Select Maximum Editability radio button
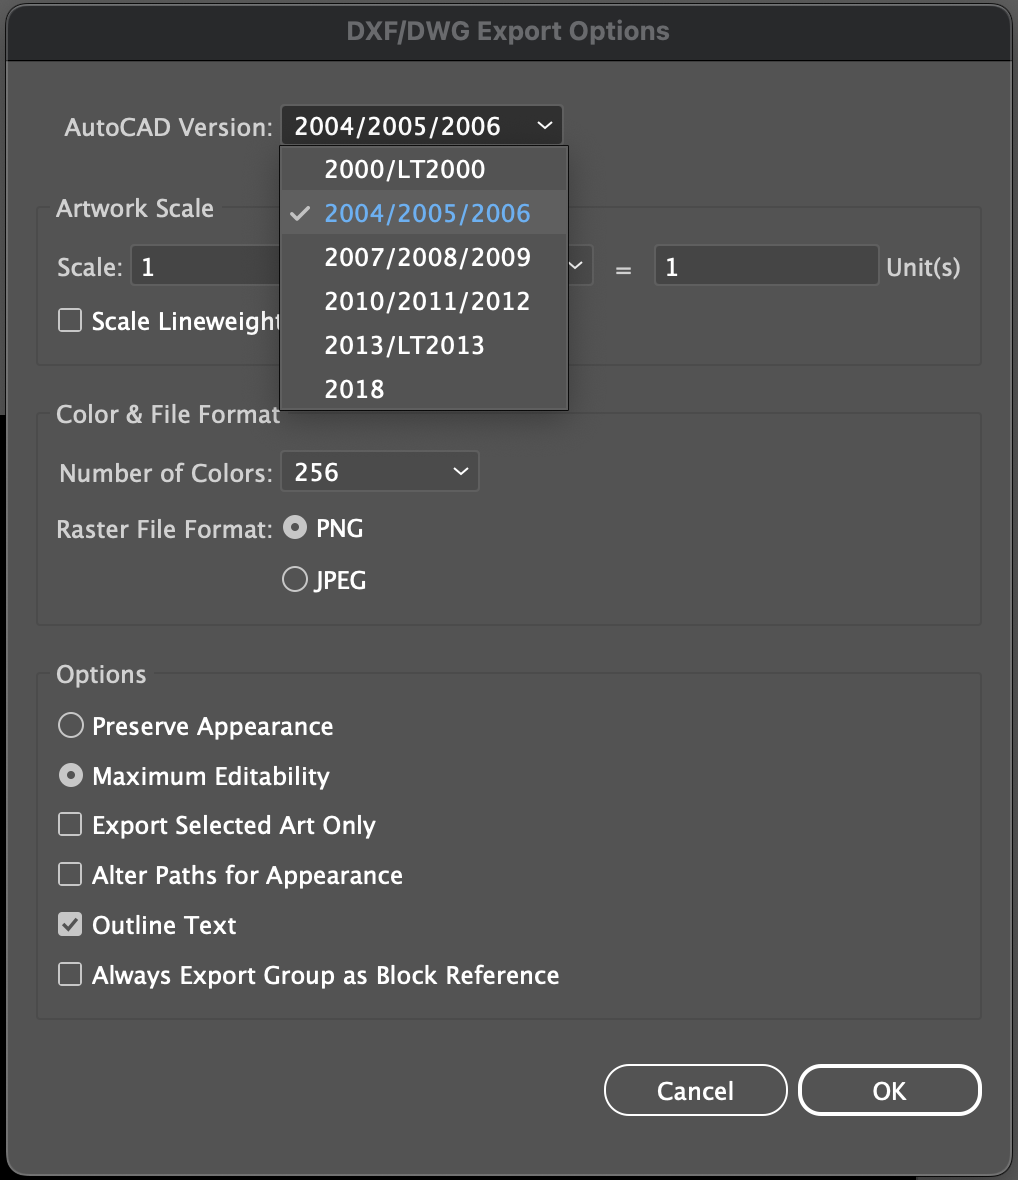 click(x=71, y=775)
